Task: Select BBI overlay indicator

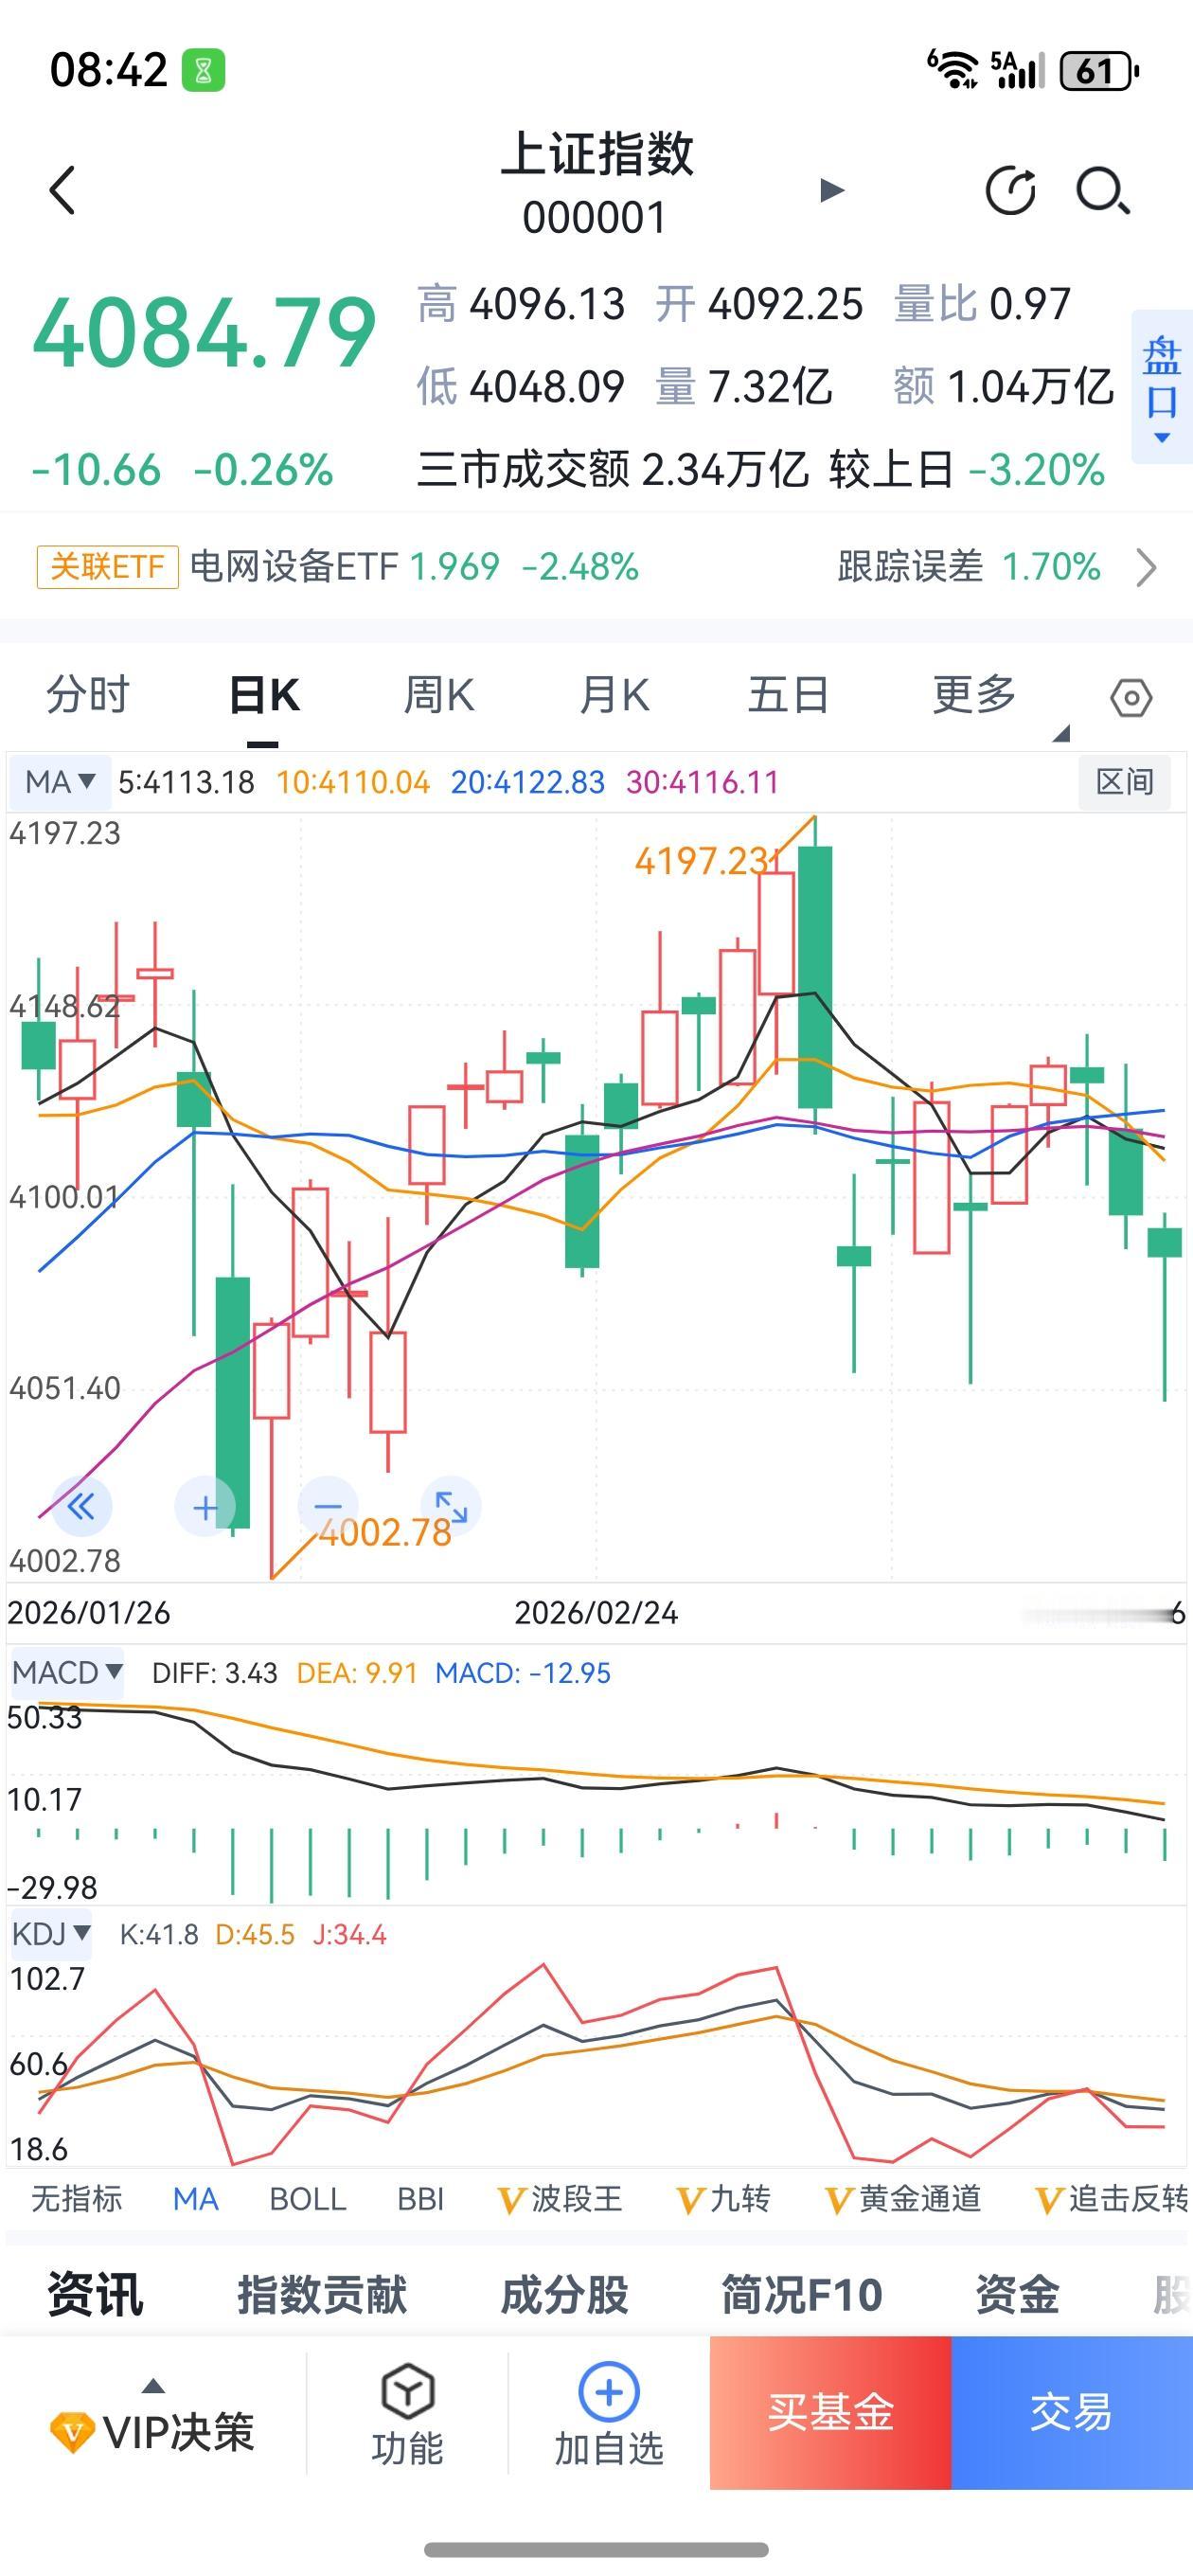Action: click(x=420, y=2199)
